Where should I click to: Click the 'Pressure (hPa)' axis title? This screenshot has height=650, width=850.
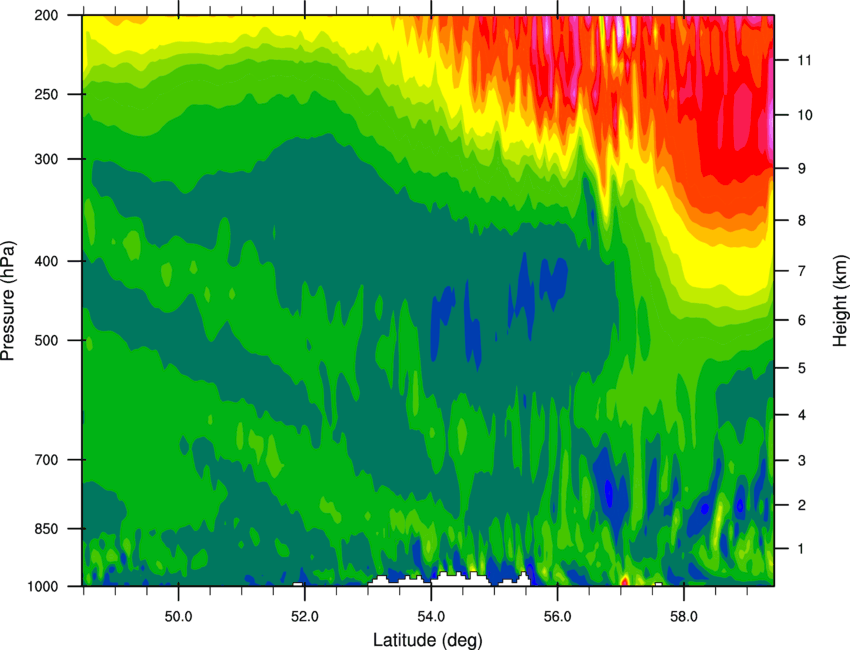[x=8, y=301]
